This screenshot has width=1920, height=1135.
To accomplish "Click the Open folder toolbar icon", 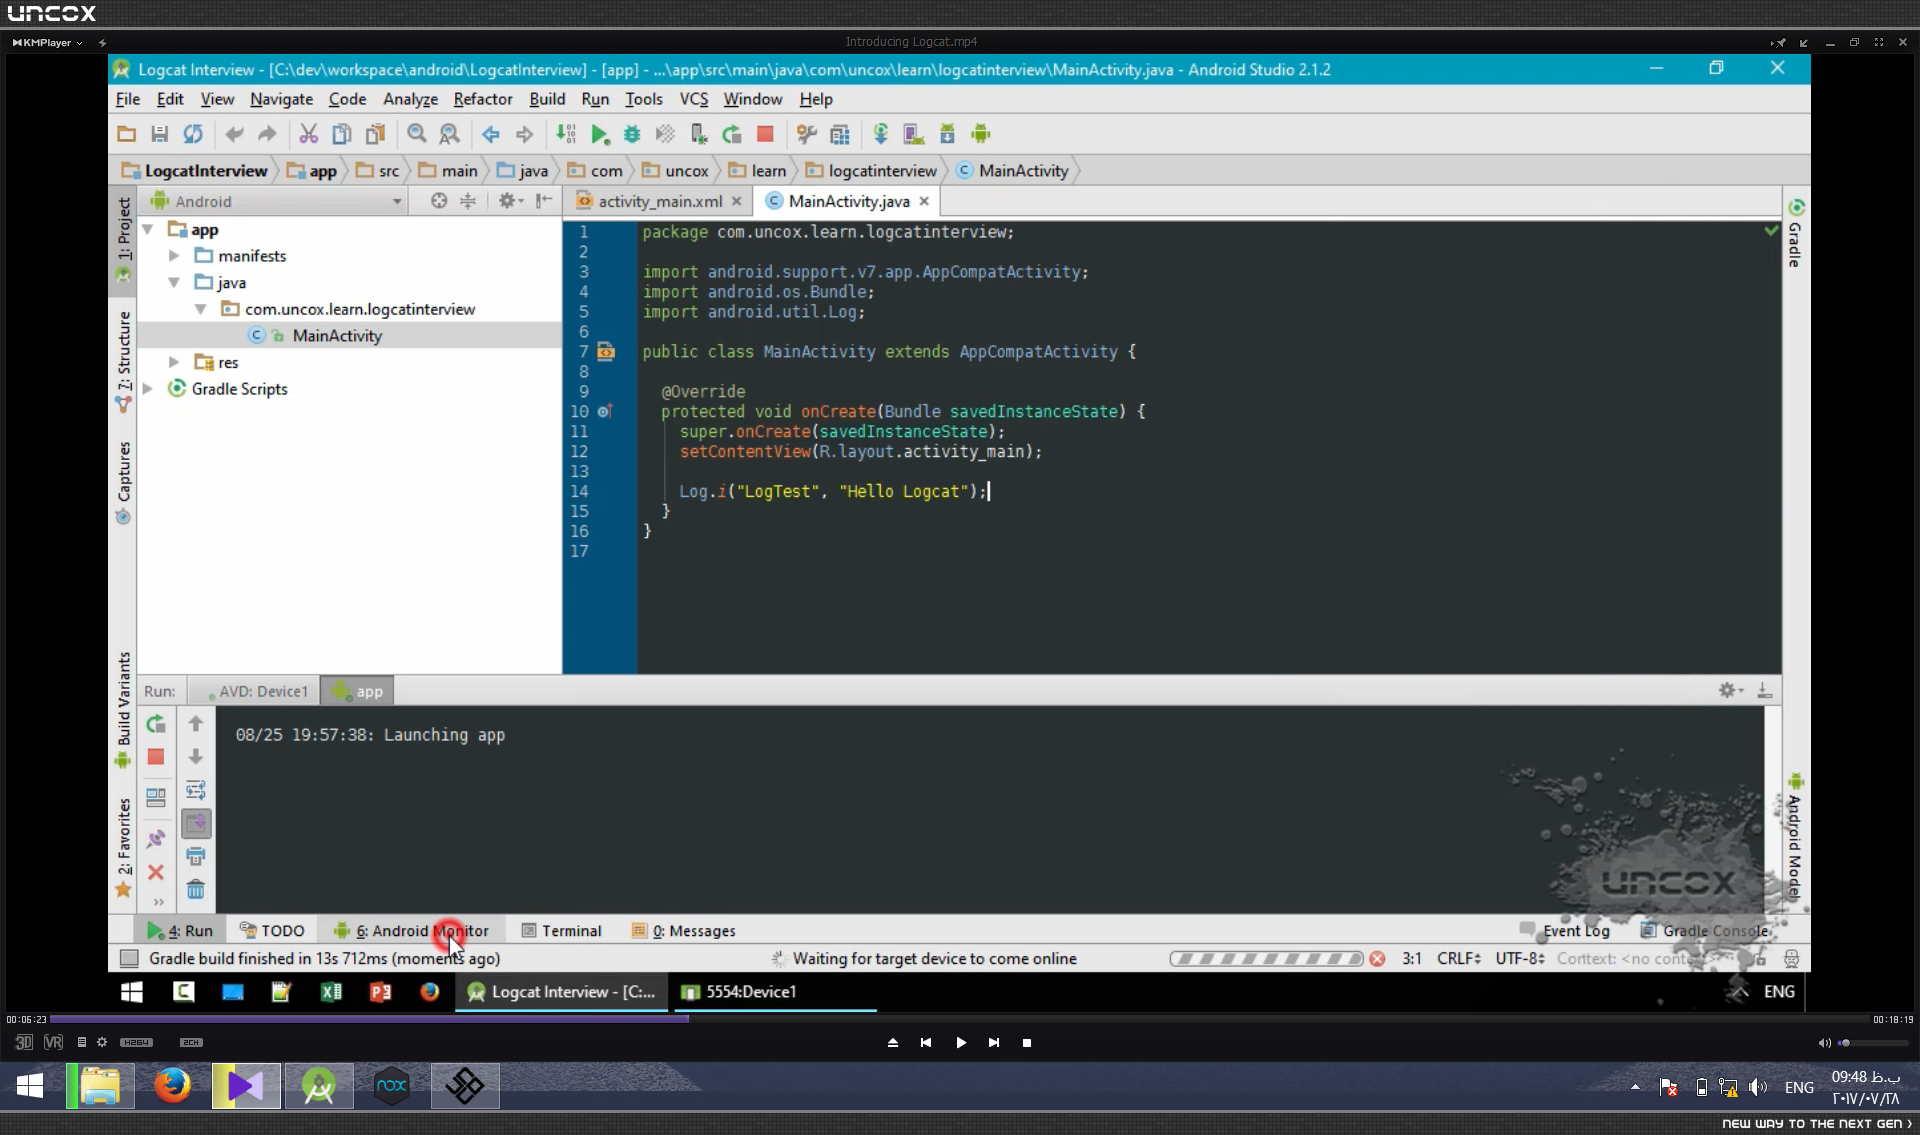I will pos(127,134).
